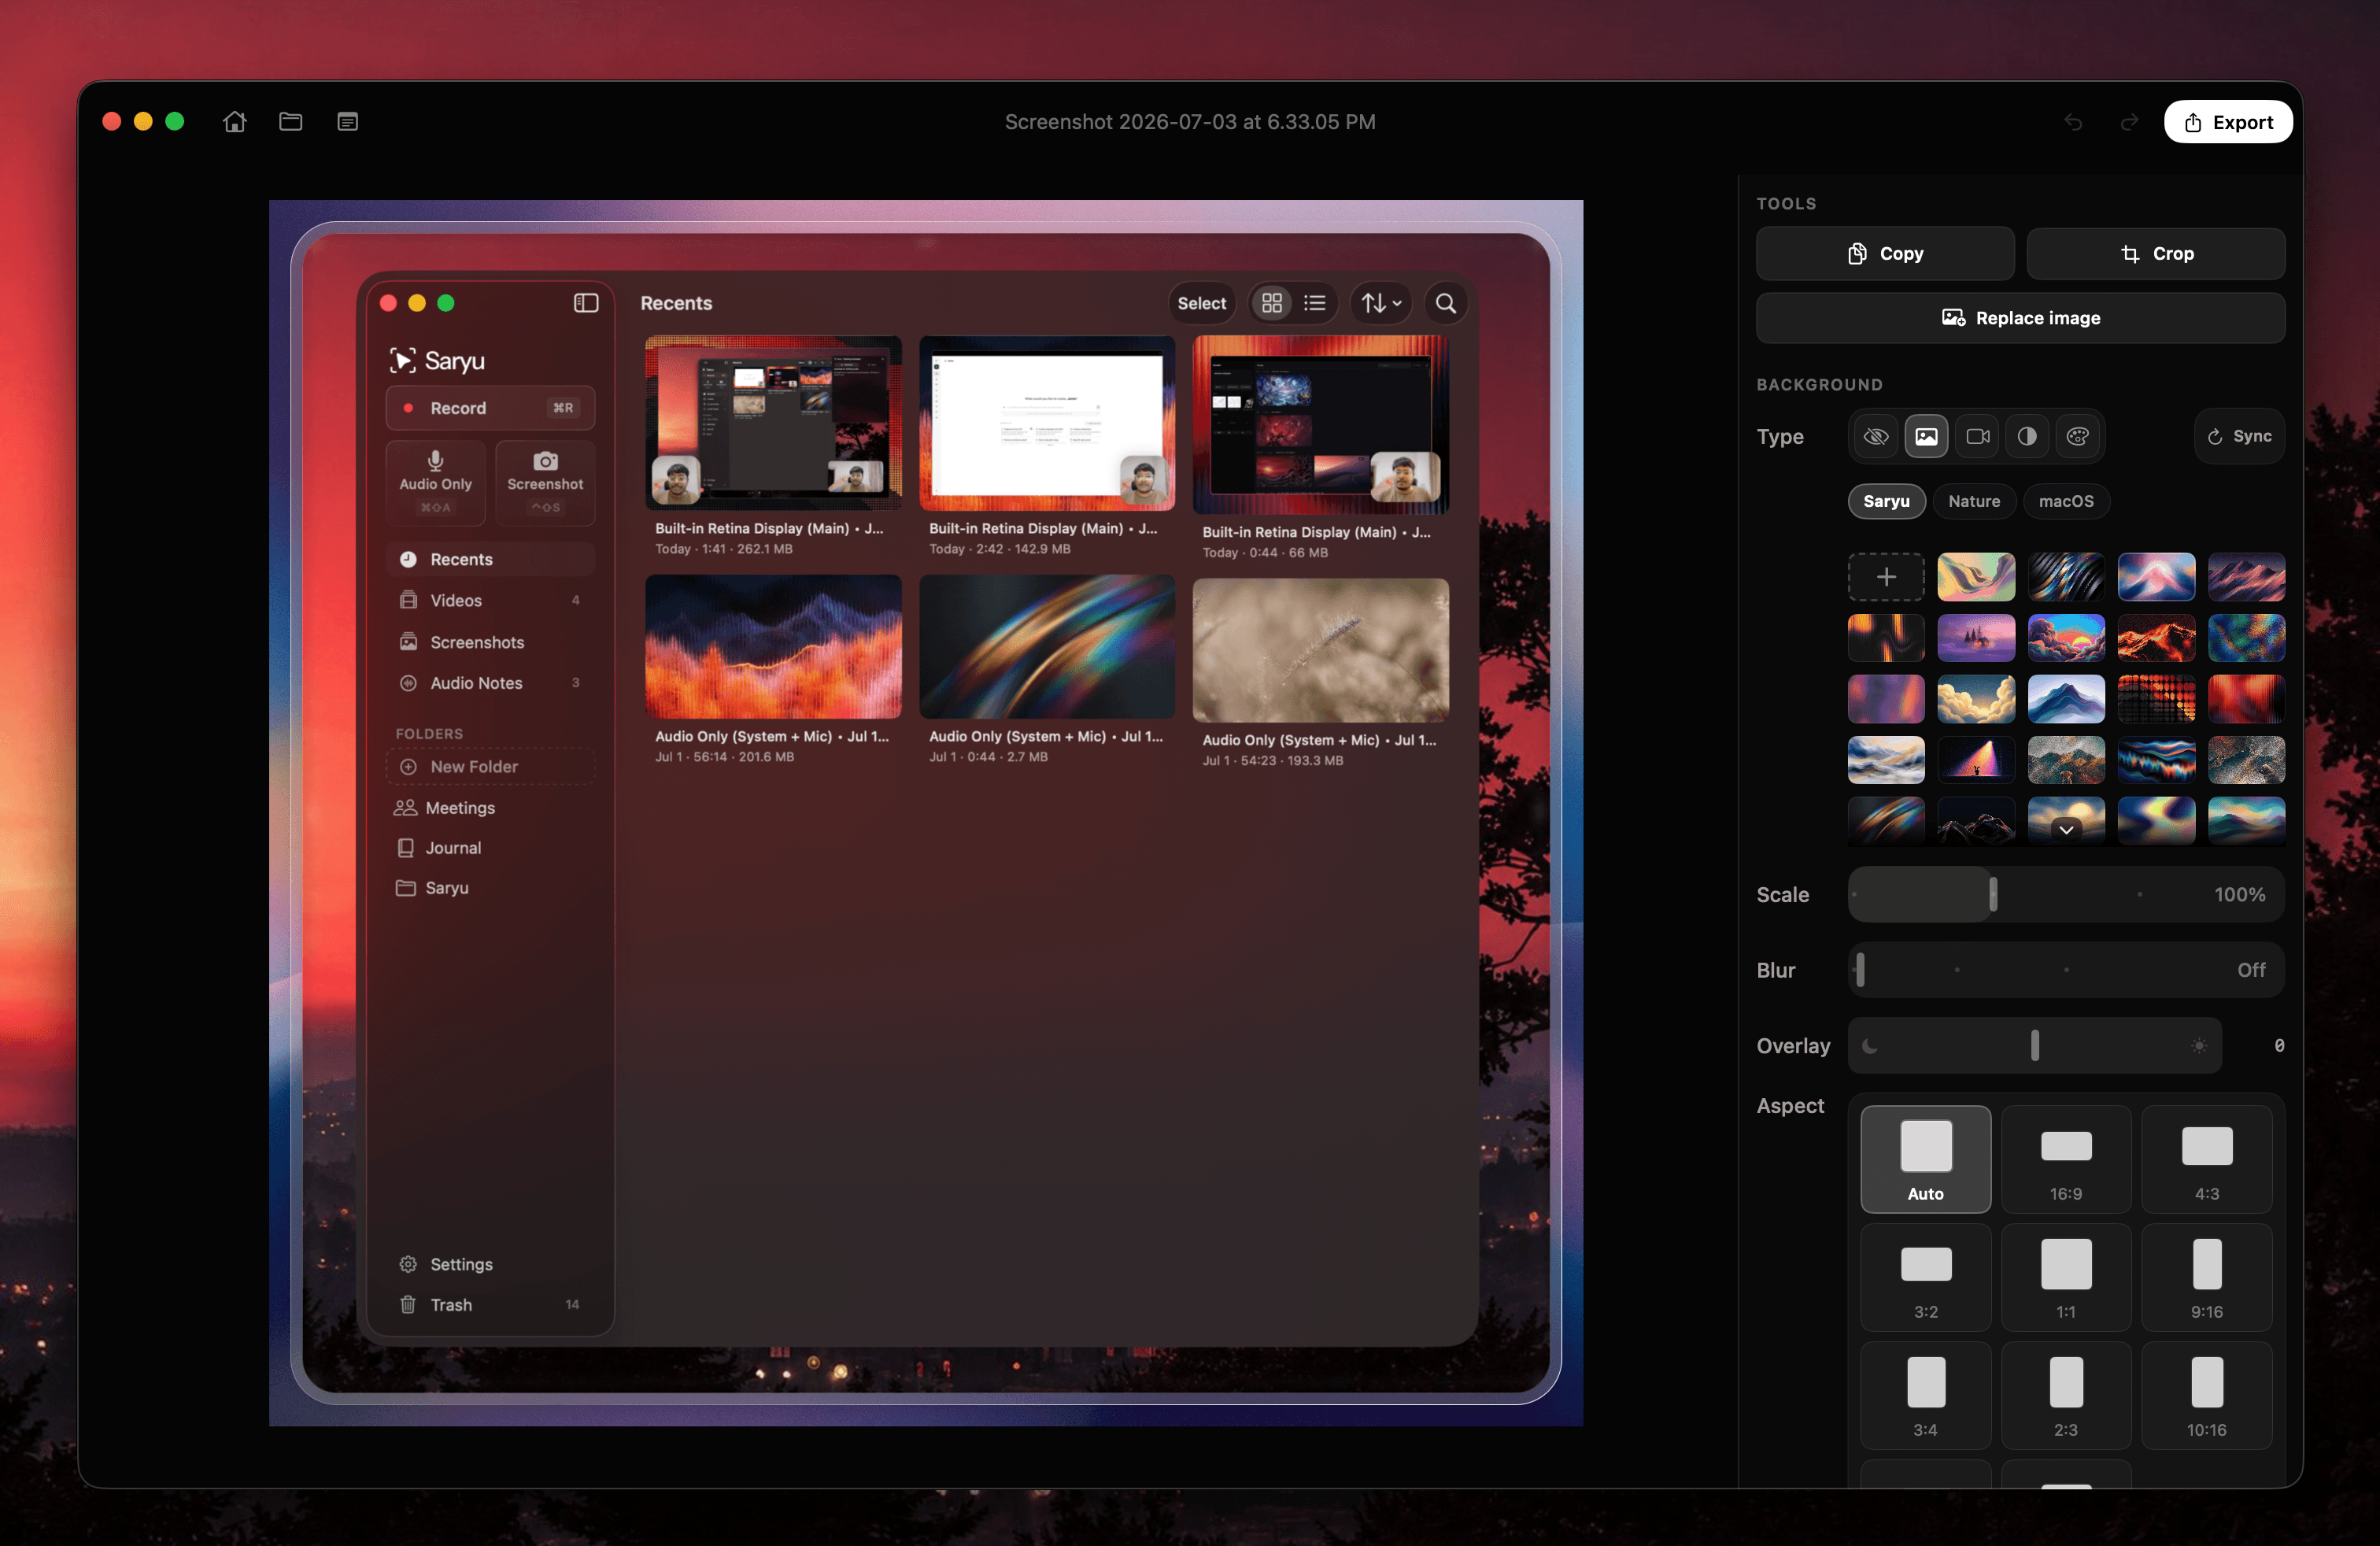Click the sidebar toggle icon in the preview image
This screenshot has width=2380, height=1546.
coord(586,303)
